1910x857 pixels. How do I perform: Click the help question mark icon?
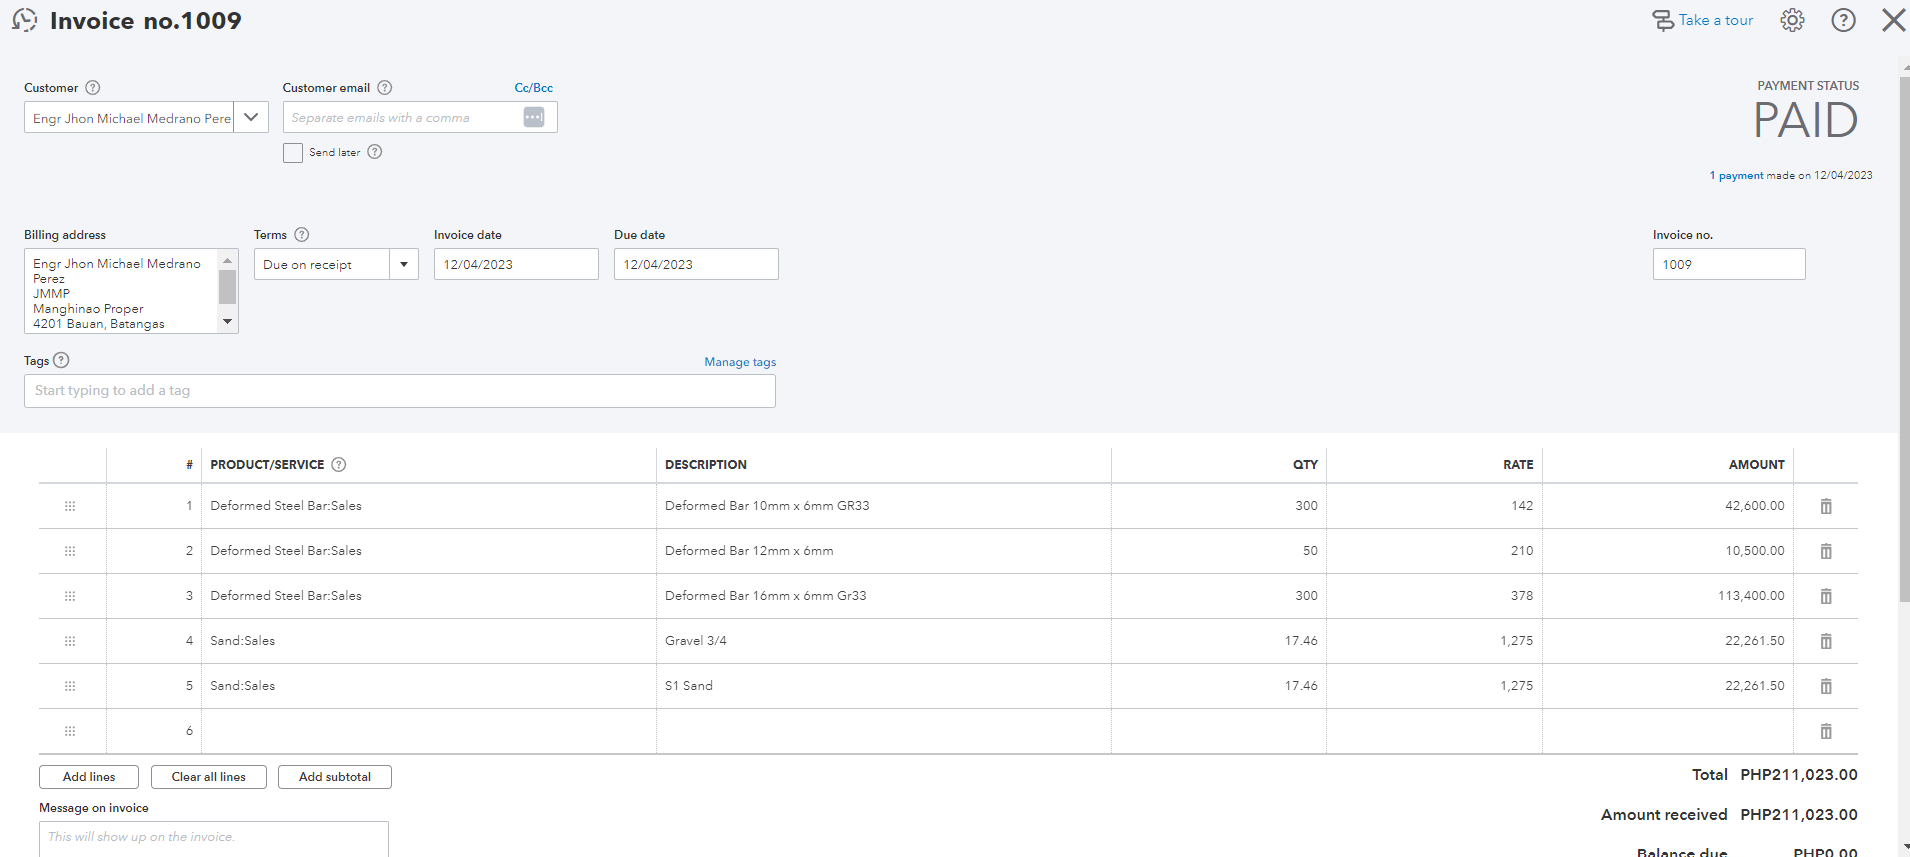[1843, 20]
